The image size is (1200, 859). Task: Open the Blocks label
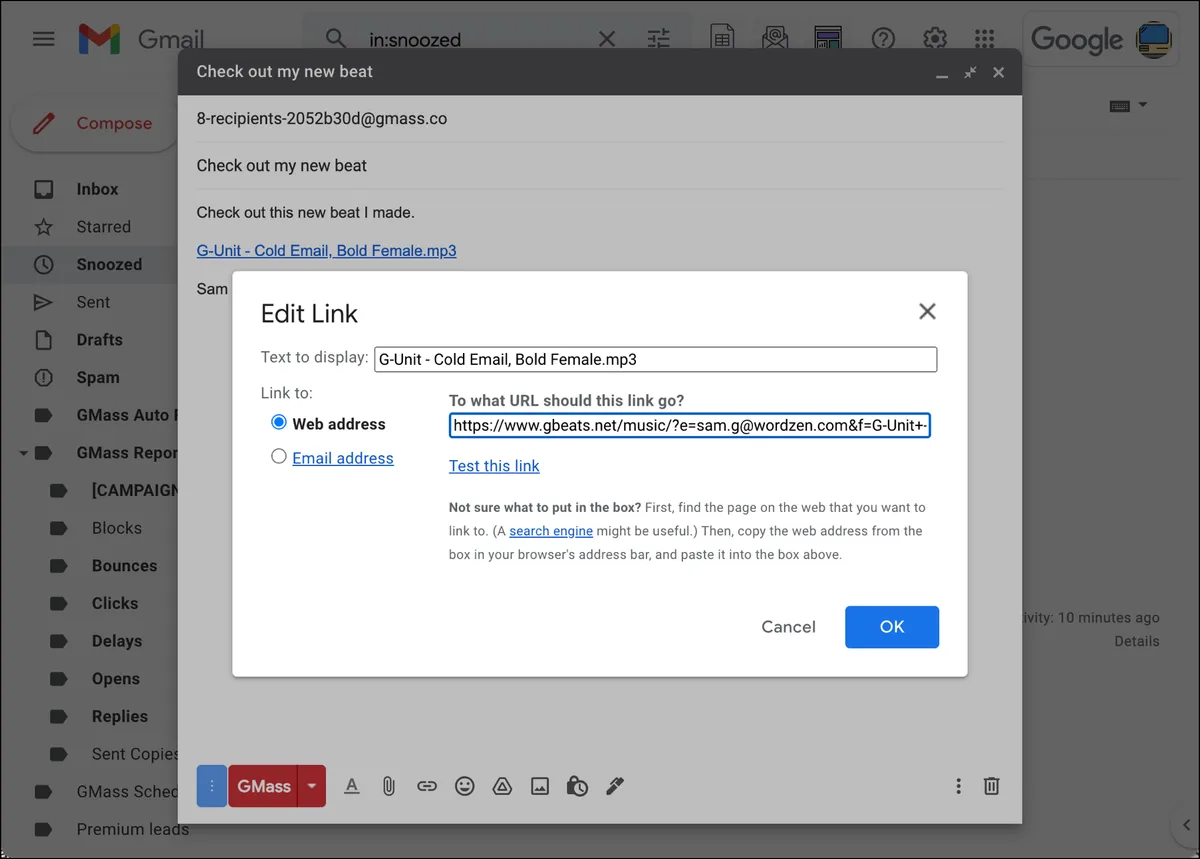117,528
